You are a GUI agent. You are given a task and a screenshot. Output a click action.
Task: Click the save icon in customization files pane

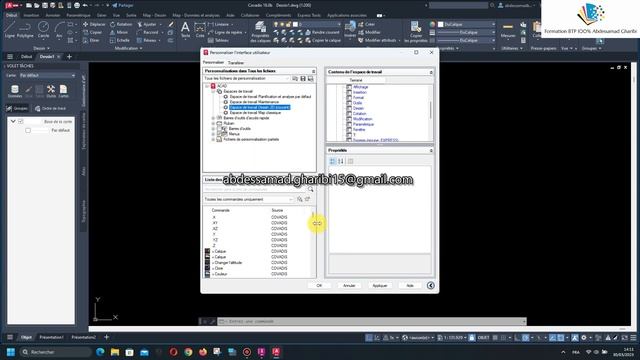tap(303, 78)
